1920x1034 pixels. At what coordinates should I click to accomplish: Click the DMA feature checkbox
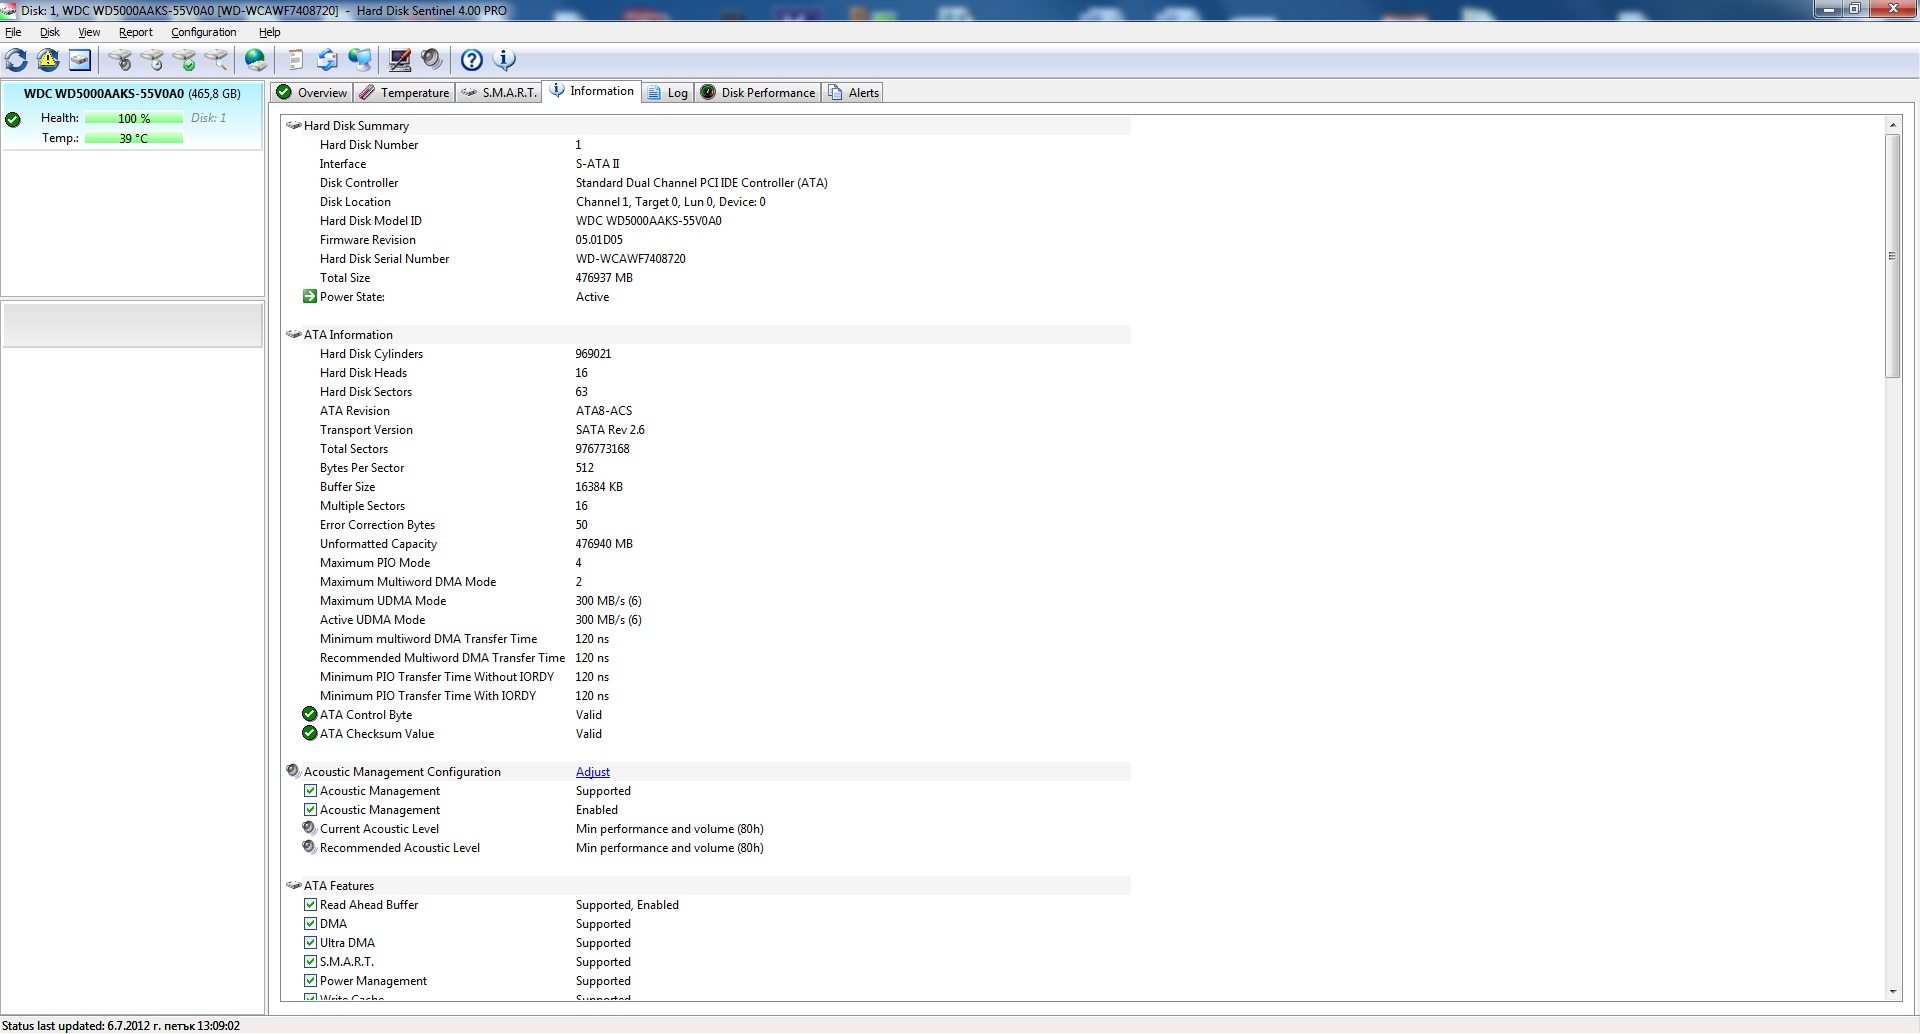(310, 923)
